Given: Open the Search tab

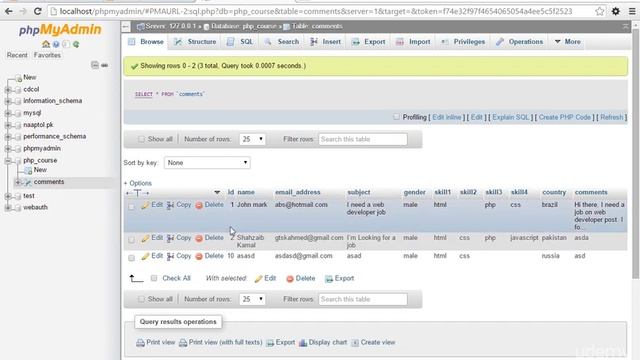Looking at the screenshot, I should pos(282,42).
